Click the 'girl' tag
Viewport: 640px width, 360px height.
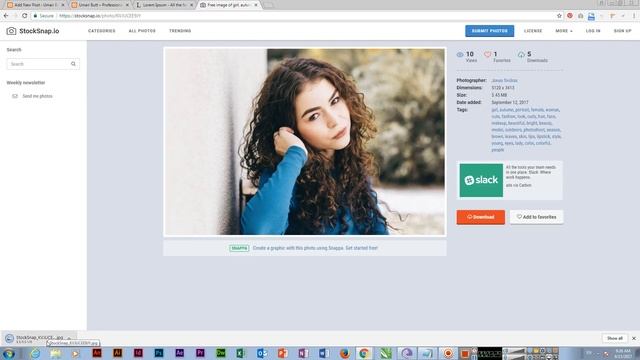[x=494, y=110]
